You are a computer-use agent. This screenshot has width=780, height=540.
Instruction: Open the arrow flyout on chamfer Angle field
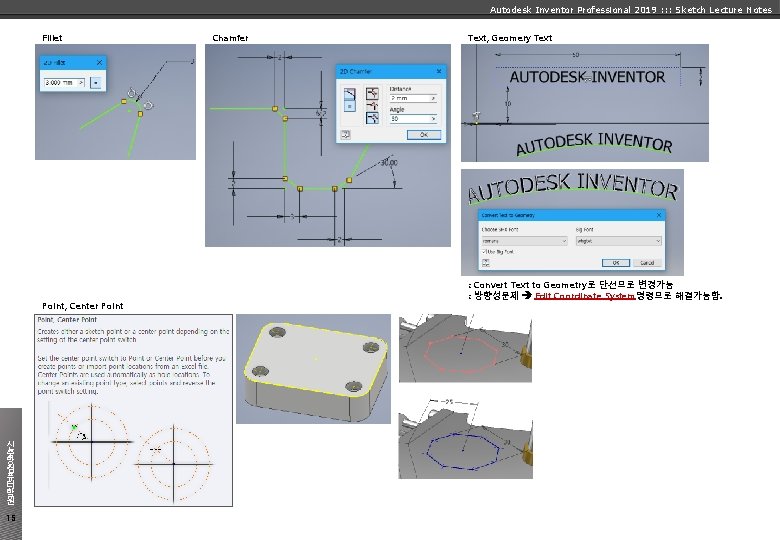coord(433,119)
